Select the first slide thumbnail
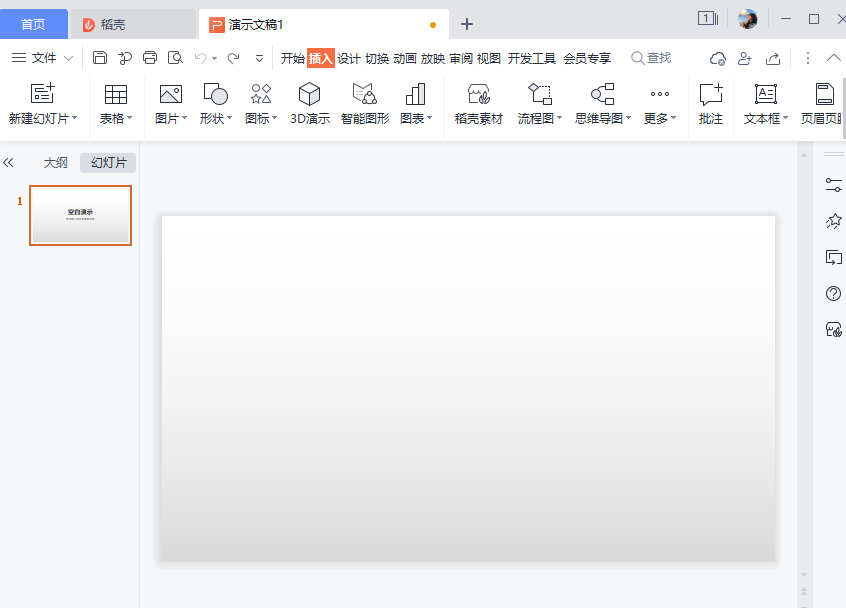 [x=80, y=215]
